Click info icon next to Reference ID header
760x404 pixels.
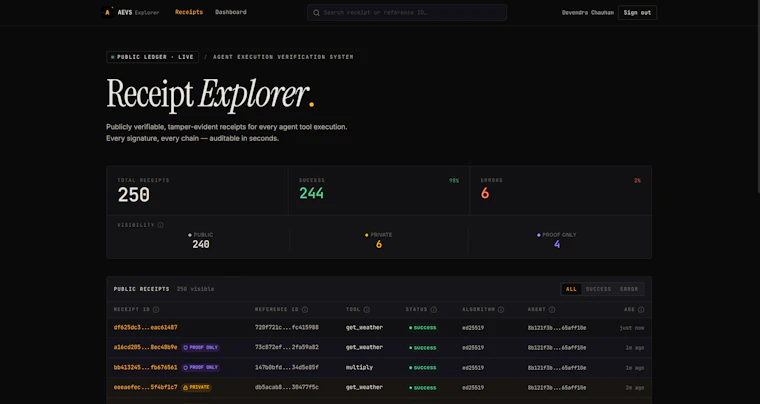(x=305, y=310)
